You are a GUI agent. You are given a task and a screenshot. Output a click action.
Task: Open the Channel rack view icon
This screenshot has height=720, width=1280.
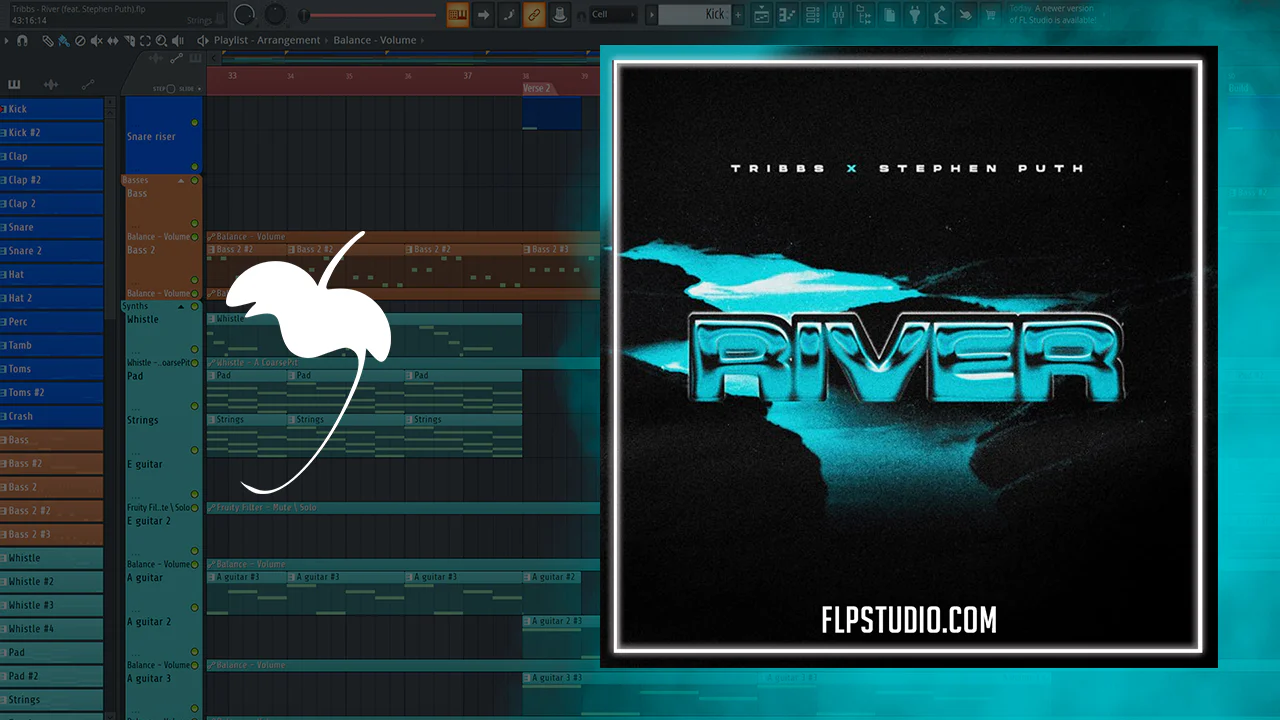813,14
